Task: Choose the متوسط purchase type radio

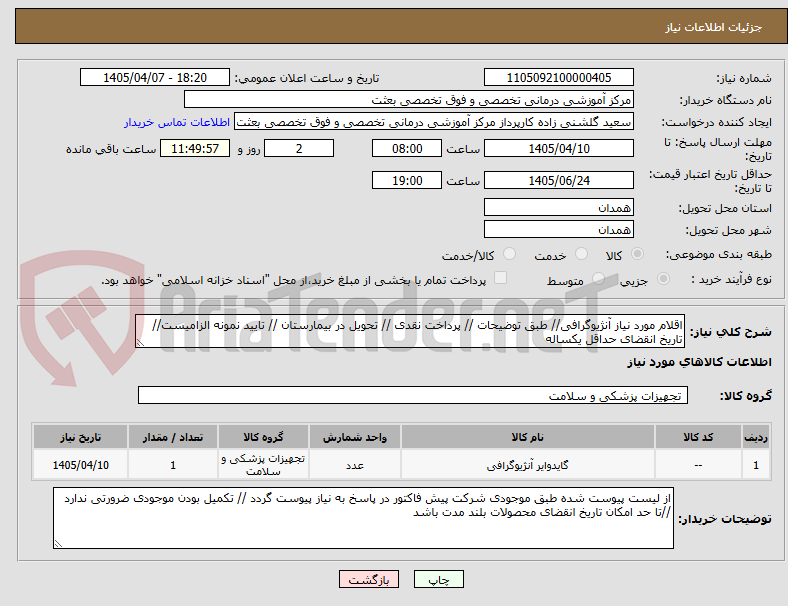Action: [x=598, y=278]
